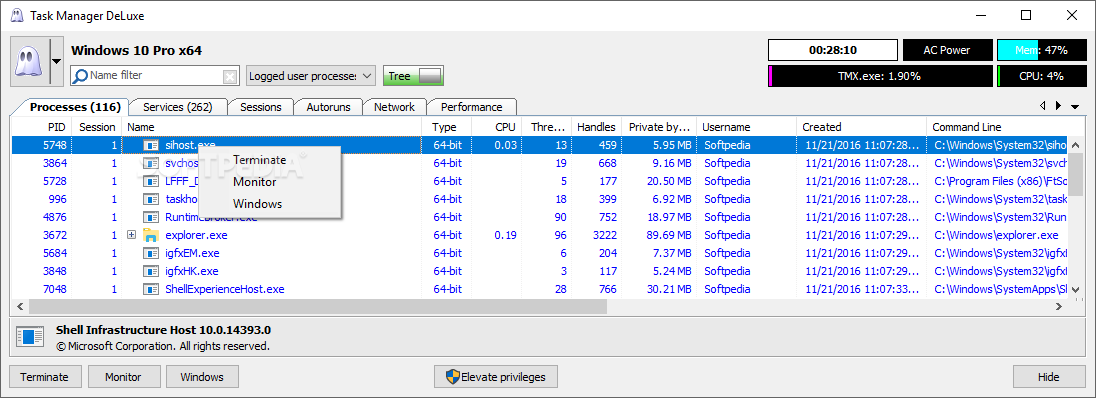Click the vertical scrollbar down arrow
Viewport: 1096px width, 398px height.
[x=1076, y=290]
